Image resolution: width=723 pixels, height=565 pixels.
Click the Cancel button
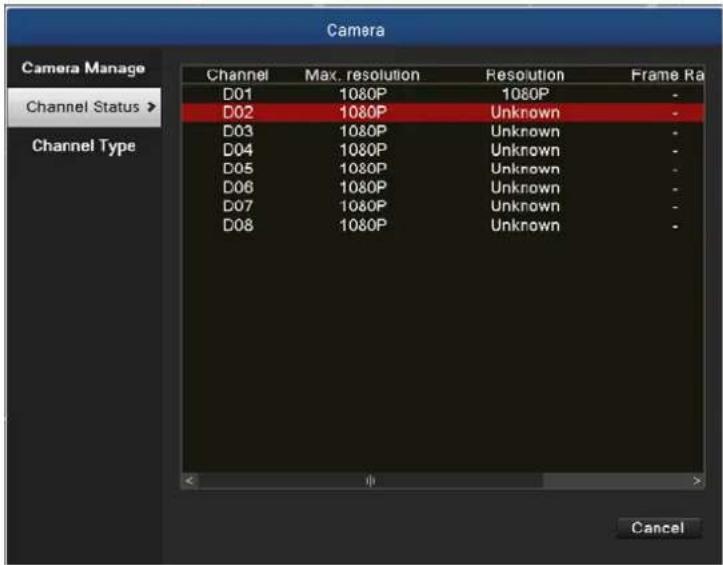(x=658, y=527)
